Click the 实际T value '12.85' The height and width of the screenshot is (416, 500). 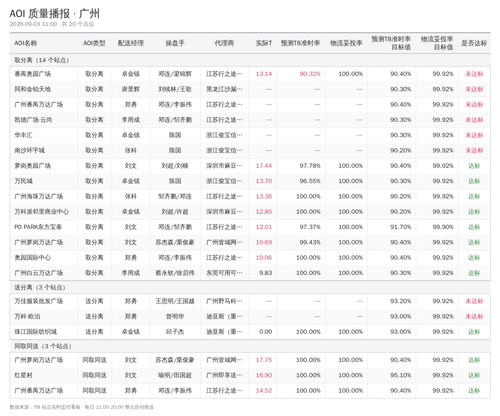pyautogui.click(x=264, y=212)
